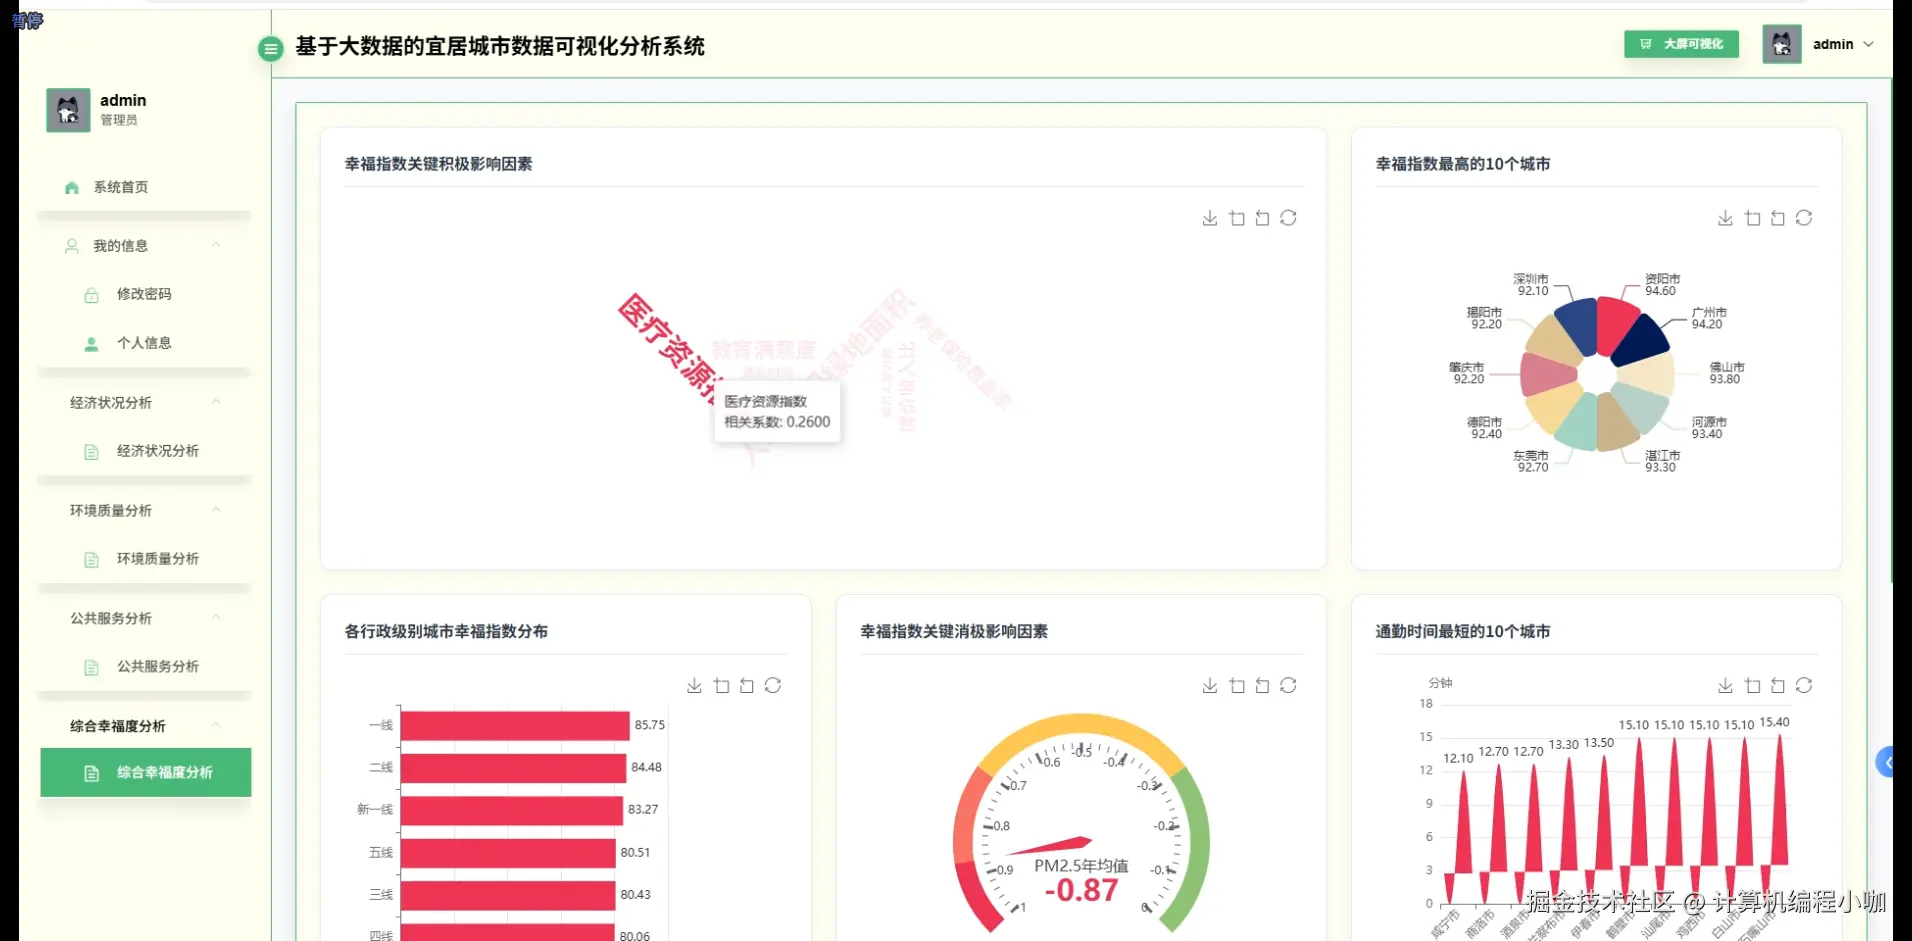Undo zoom on 幸福指数最高的10个城市 chart
The width and height of the screenshot is (1912, 941).
pos(1777,218)
